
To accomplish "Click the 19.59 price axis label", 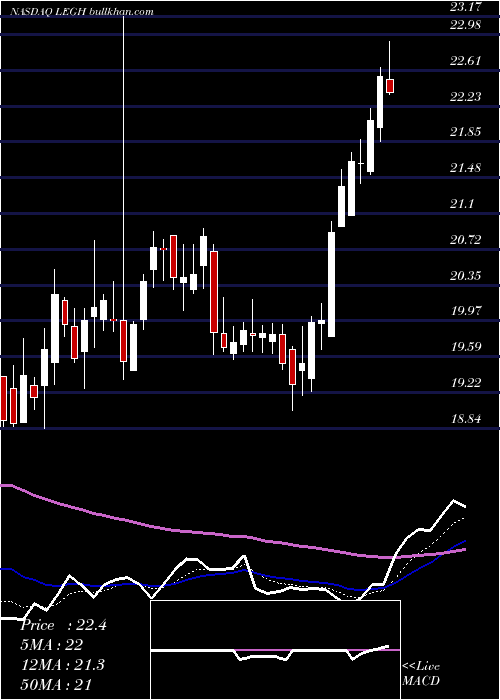I will 465,347.
